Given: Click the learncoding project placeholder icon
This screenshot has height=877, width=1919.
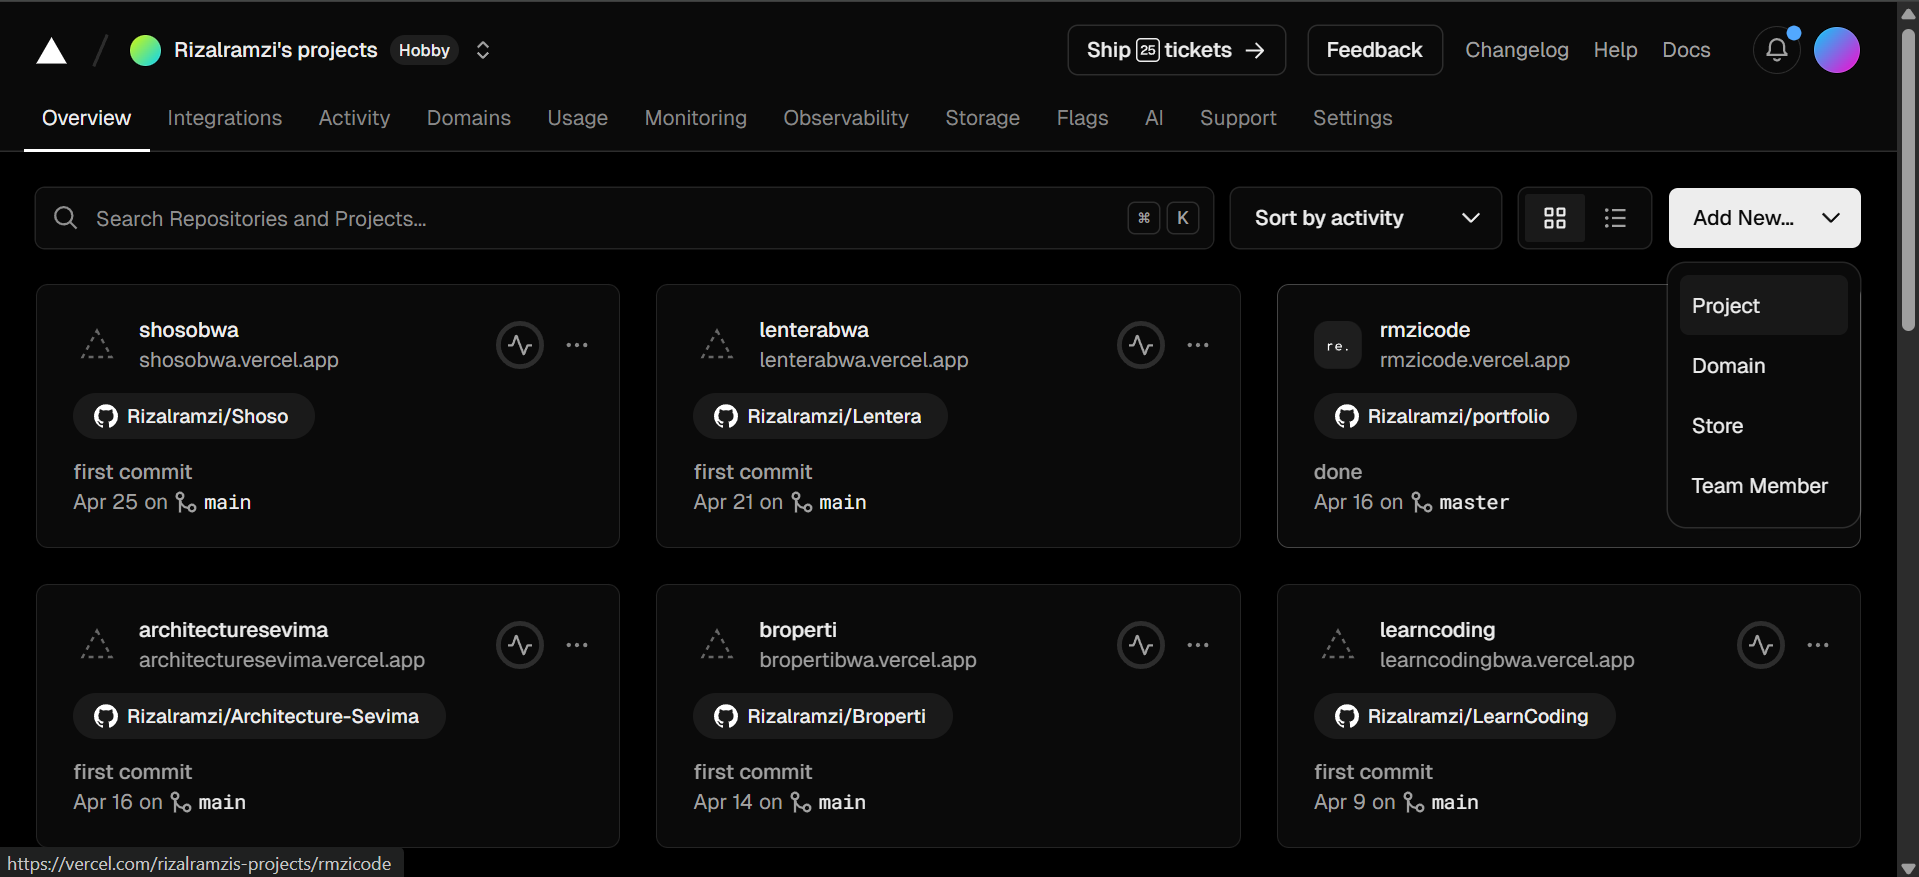Looking at the screenshot, I should [x=1338, y=645].
